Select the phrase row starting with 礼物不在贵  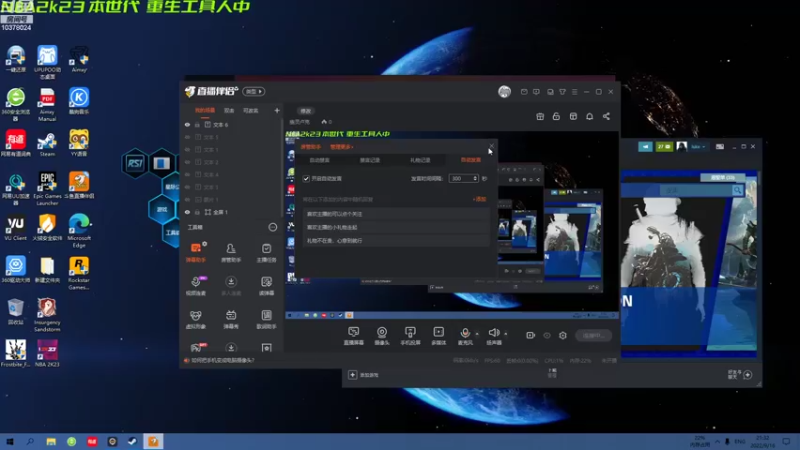396,240
